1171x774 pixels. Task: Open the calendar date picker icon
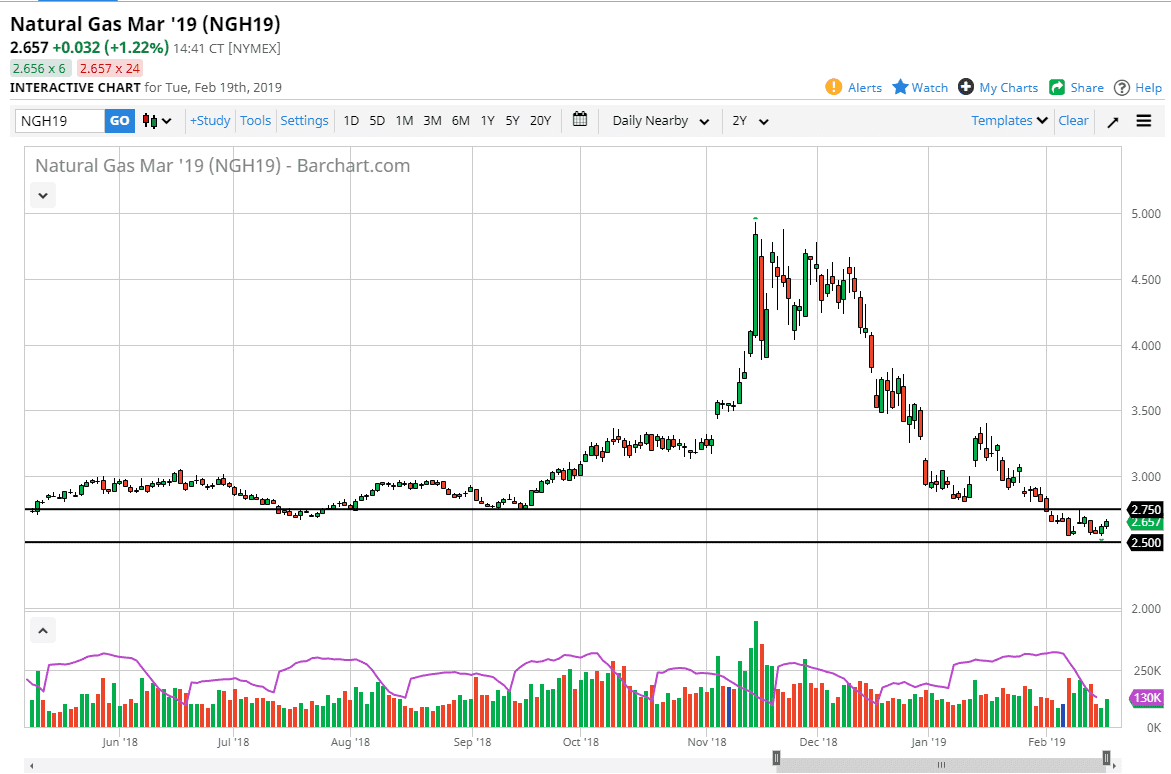pos(579,119)
